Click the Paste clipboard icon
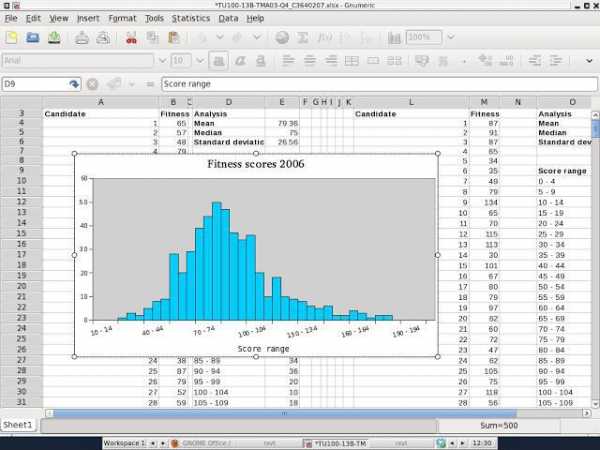The image size is (600, 450). click(175, 38)
